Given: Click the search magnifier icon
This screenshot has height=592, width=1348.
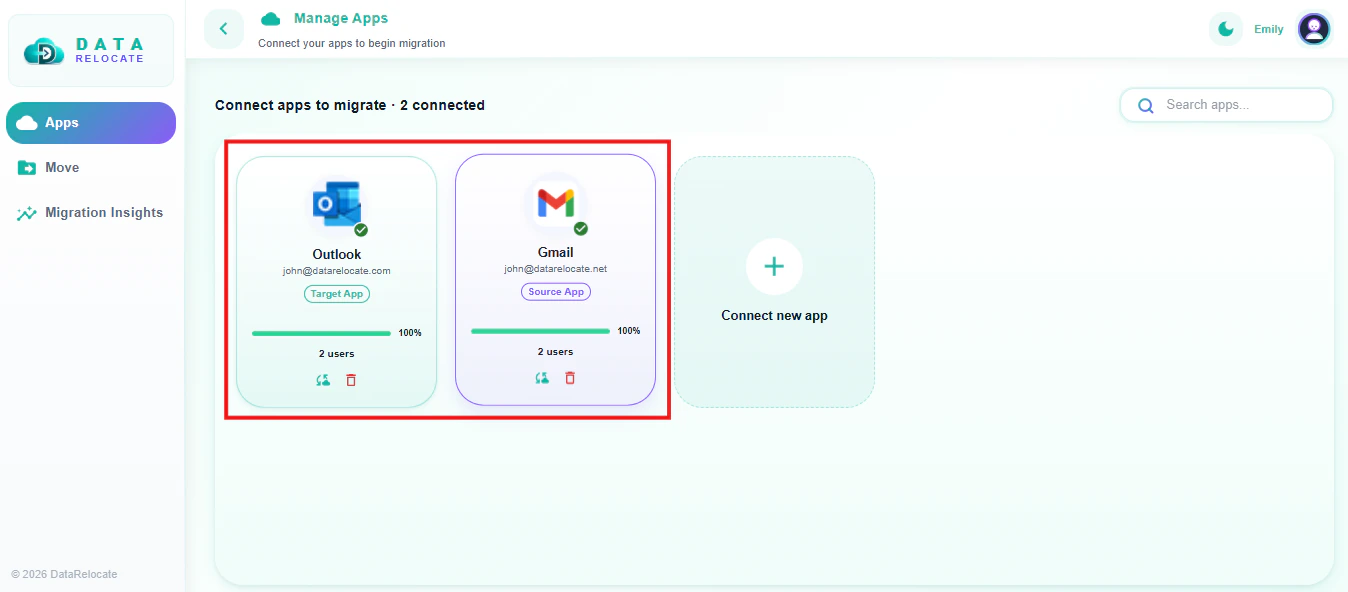Looking at the screenshot, I should click(x=1146, y=105).
